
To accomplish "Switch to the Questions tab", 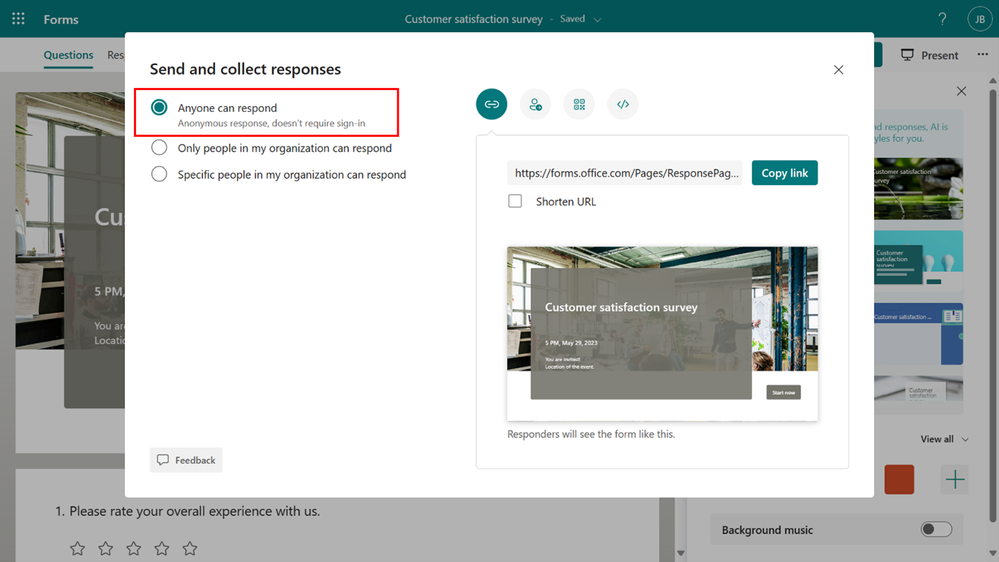I will [68, 55].
